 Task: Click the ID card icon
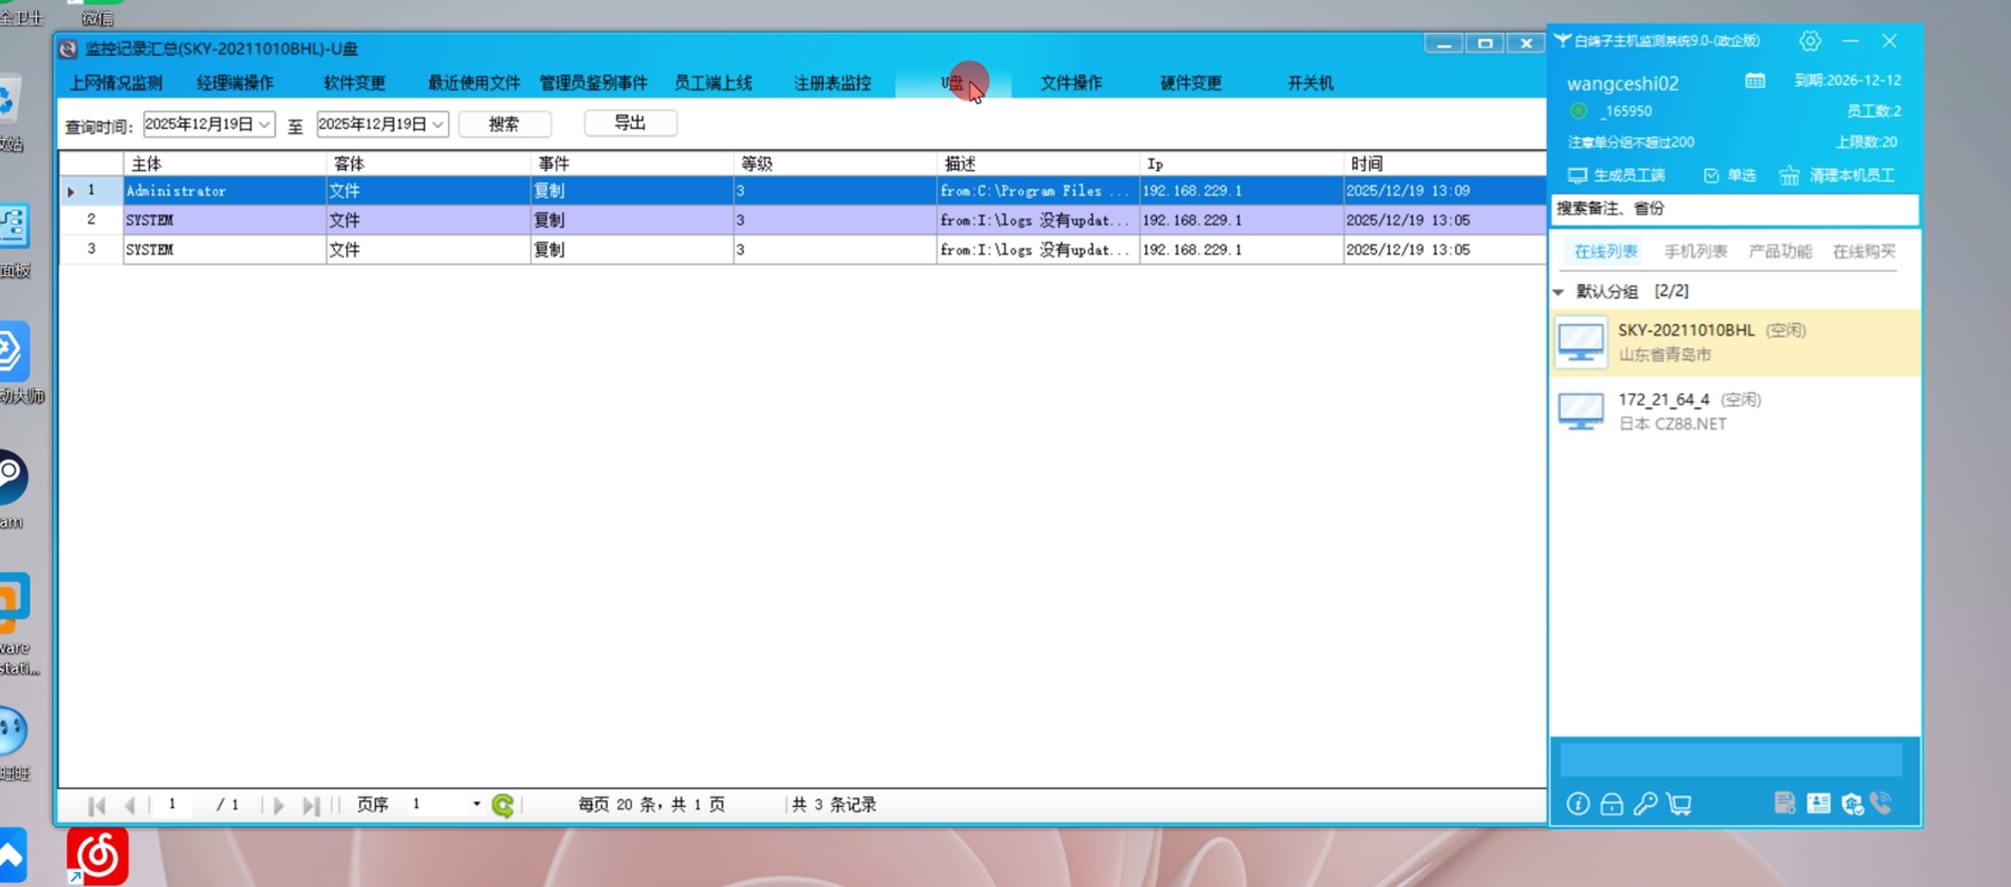click(1818, 804)
